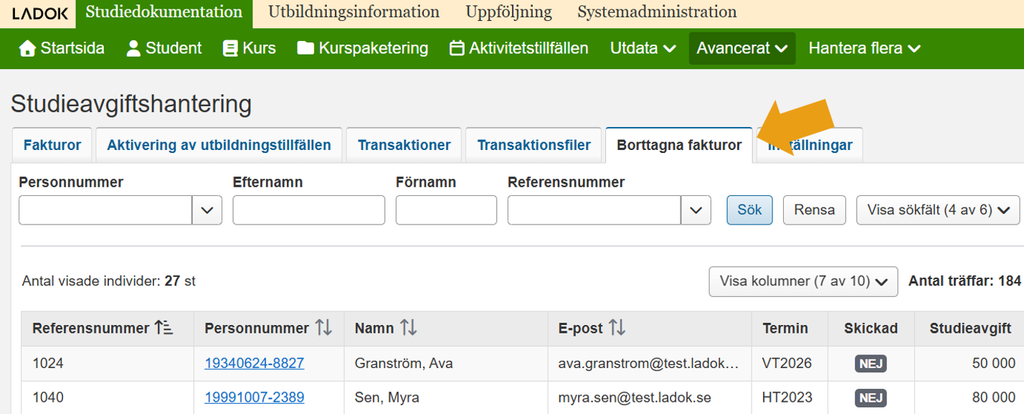This screenshot has width=1024, height=414.
Task: Open the Fakturor tab
Action: click(52, 145)
